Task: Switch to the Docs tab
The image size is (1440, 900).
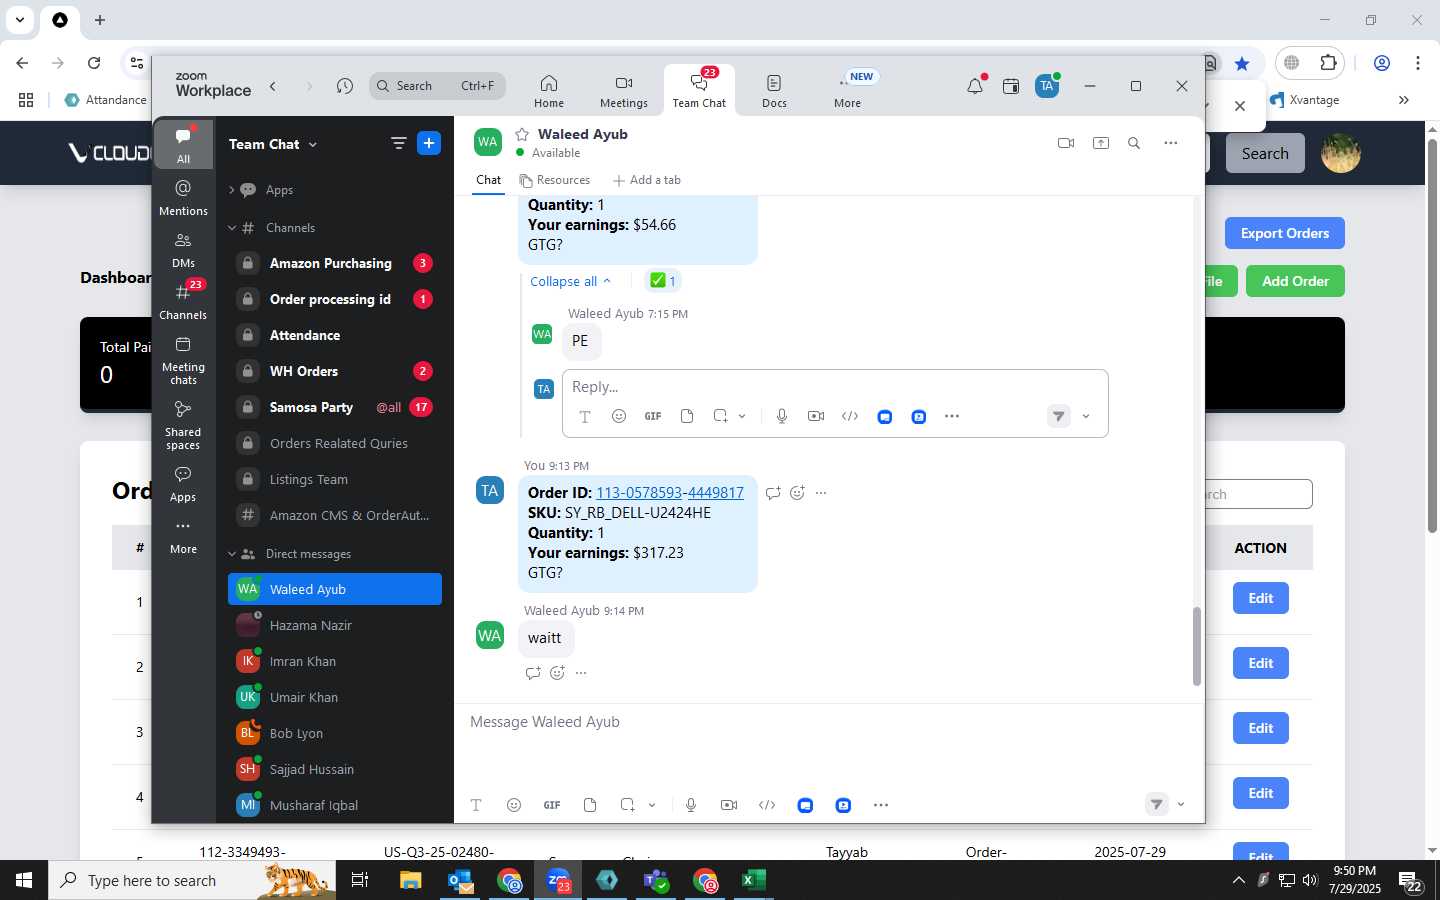Action: click(x=774, y=90)
